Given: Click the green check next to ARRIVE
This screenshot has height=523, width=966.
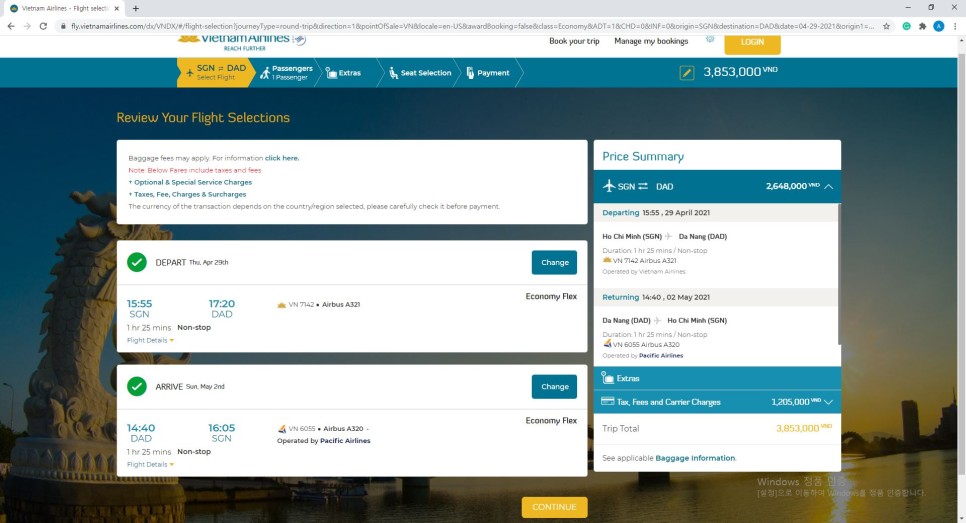Looking at the screenshot, I should coord(137,386).
